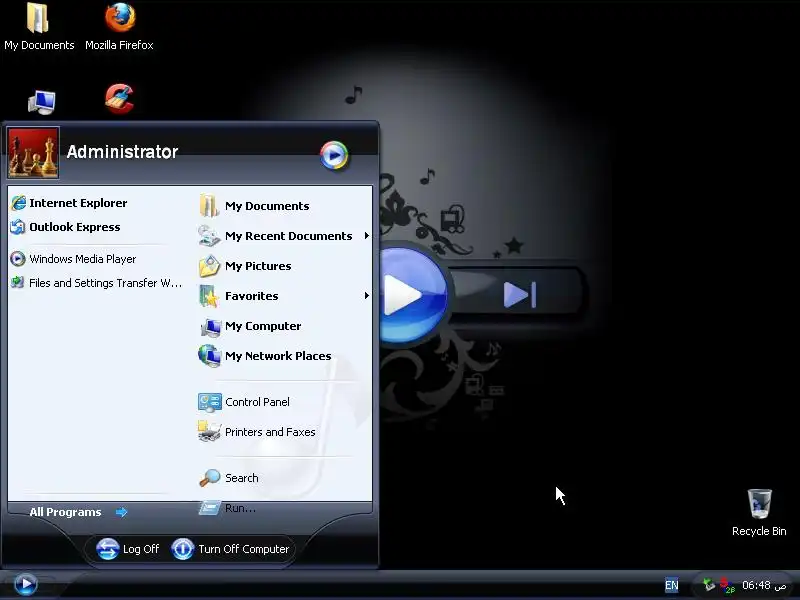The width and height of the screenshot is (800, 600).
Task: Click the My Network Places label
Action: pyautogui.click(x=278, y=356)
